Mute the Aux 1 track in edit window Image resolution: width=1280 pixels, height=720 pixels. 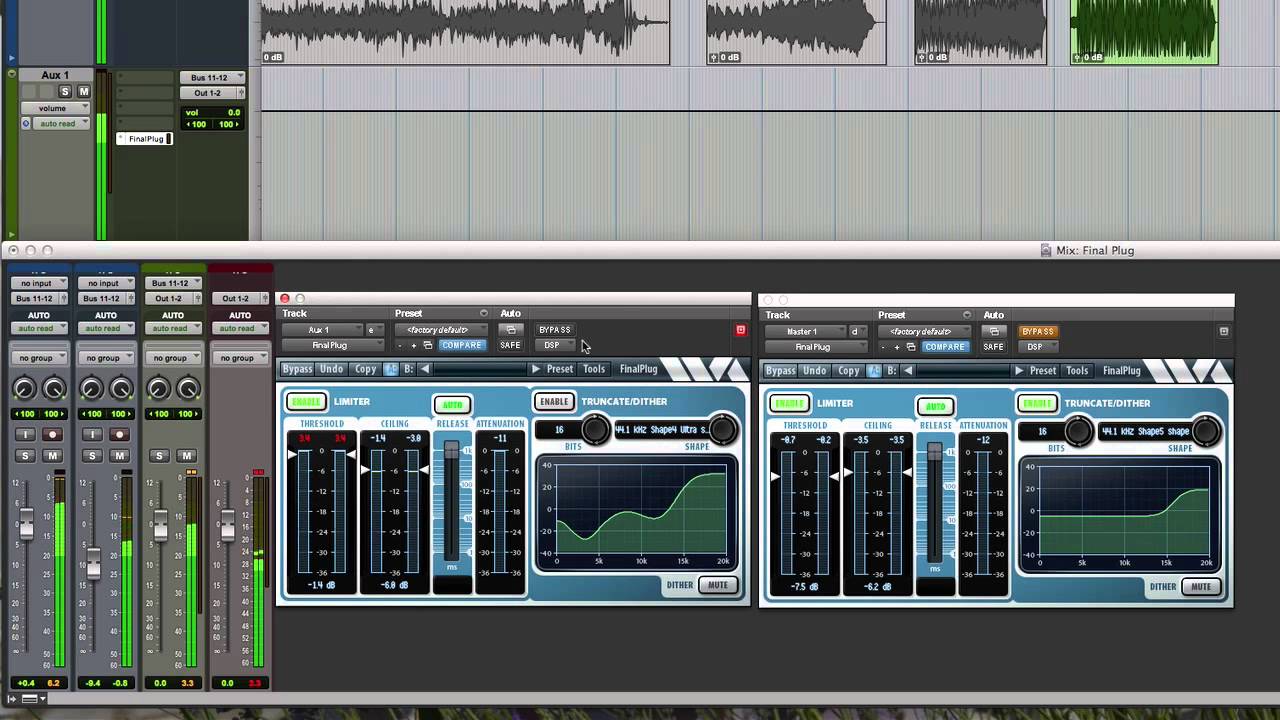[x=83, y=92]
